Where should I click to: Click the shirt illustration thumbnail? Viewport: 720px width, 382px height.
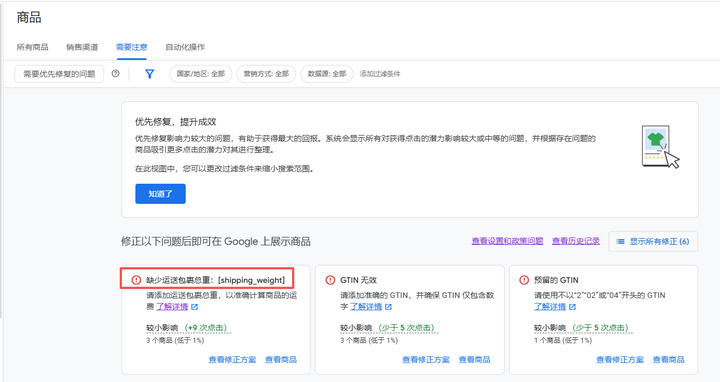click(660, 147)
